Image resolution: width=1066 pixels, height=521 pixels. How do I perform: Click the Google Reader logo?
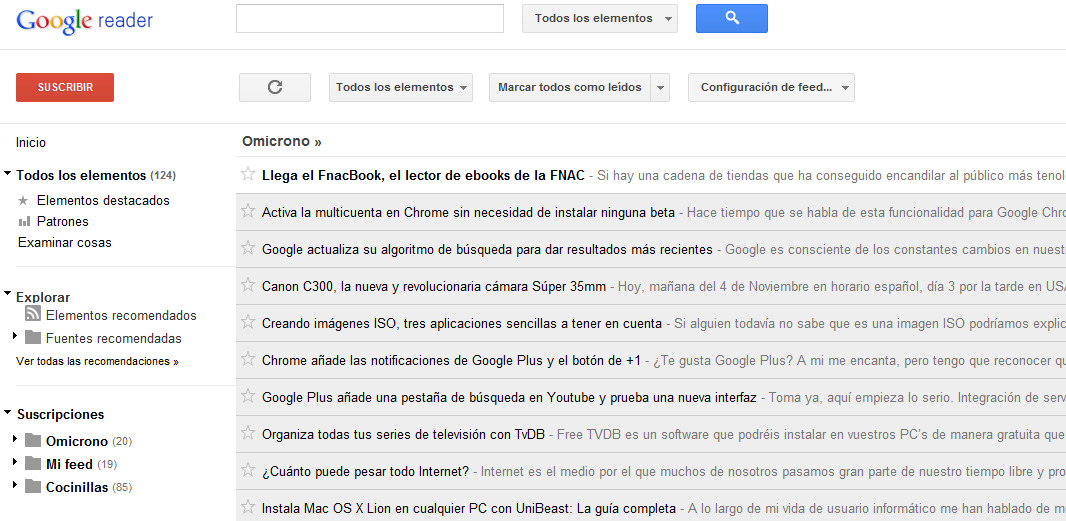point(84,20)
